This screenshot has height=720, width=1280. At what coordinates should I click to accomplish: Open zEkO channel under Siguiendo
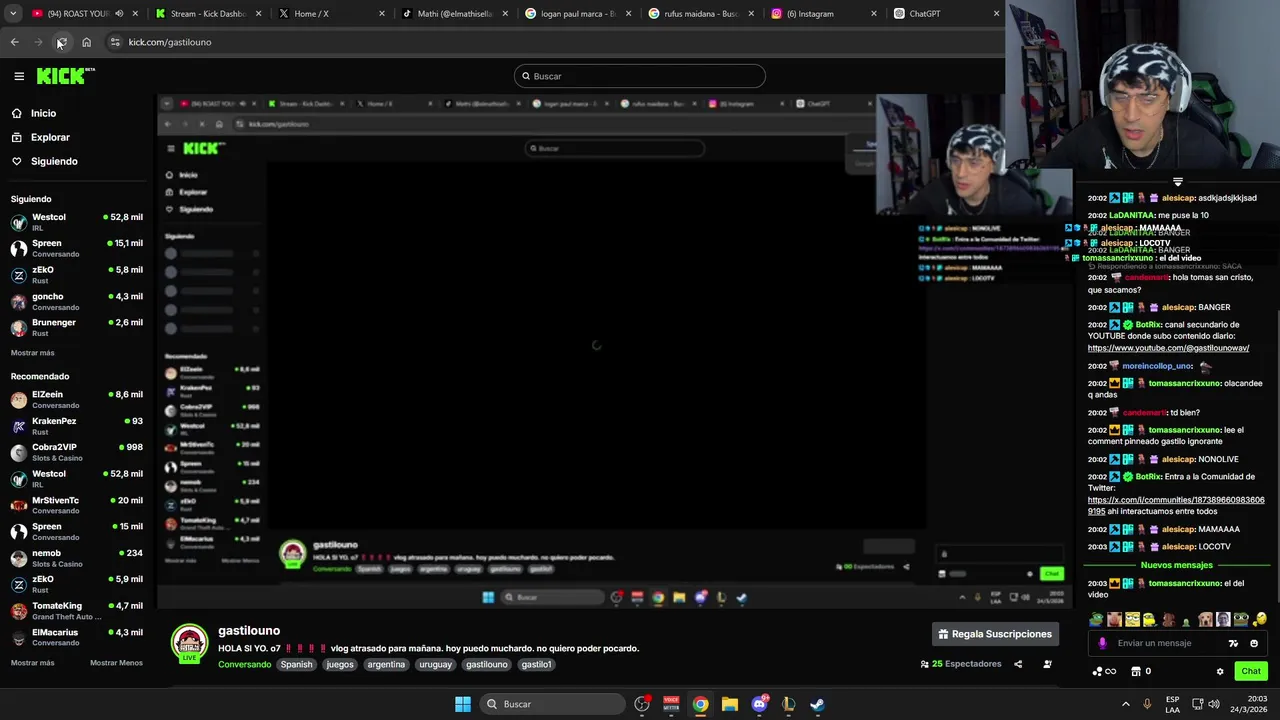point(76,275)
